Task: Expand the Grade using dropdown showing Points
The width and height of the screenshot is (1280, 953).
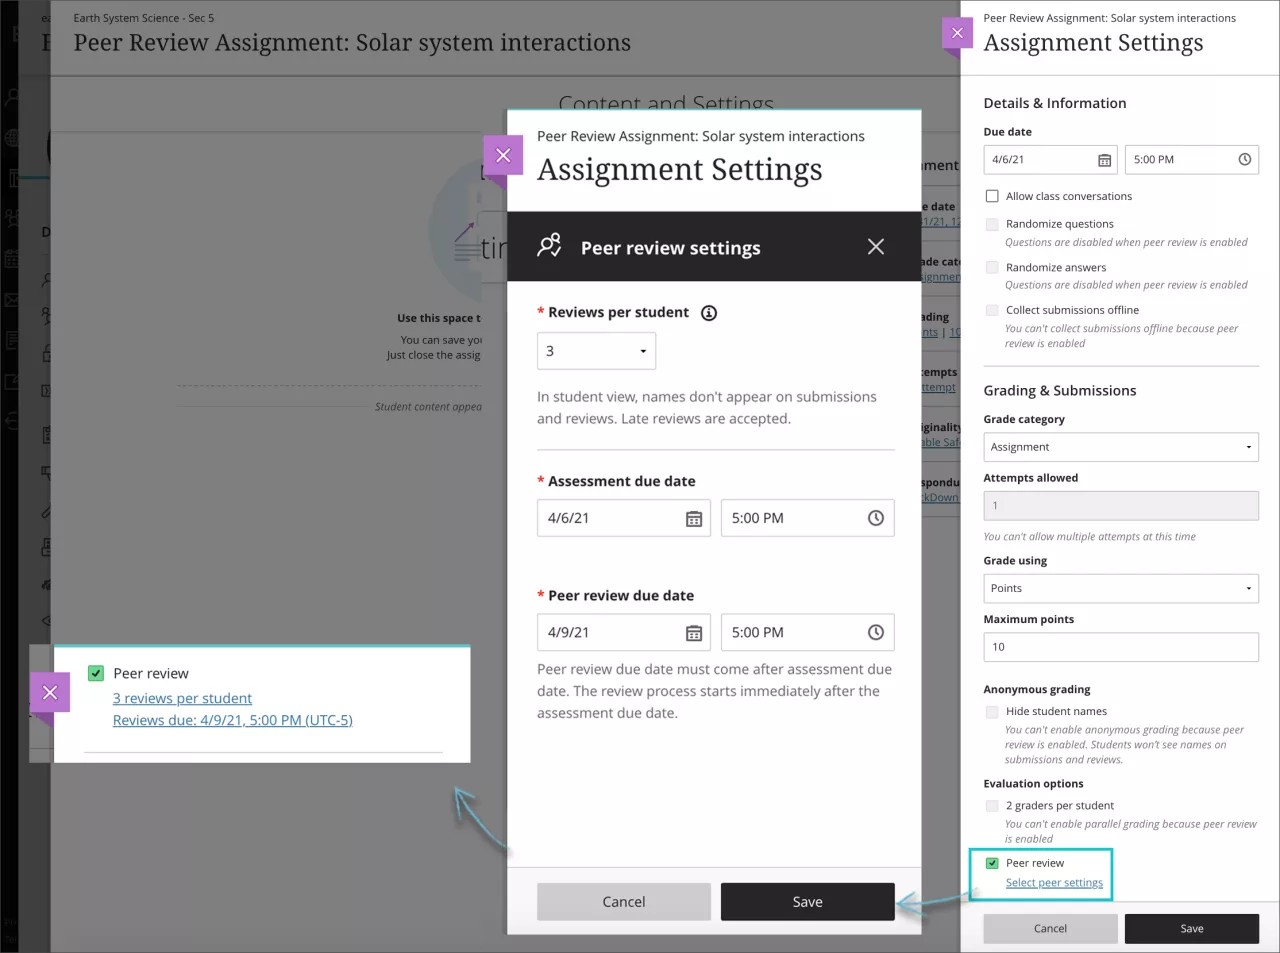Action: 1120,588
